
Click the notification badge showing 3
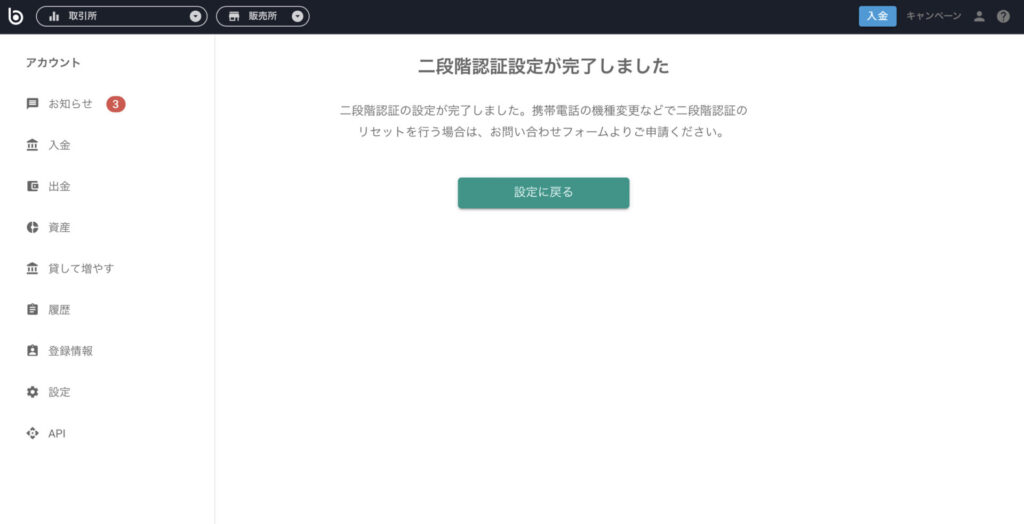click(x=116, y=104)
